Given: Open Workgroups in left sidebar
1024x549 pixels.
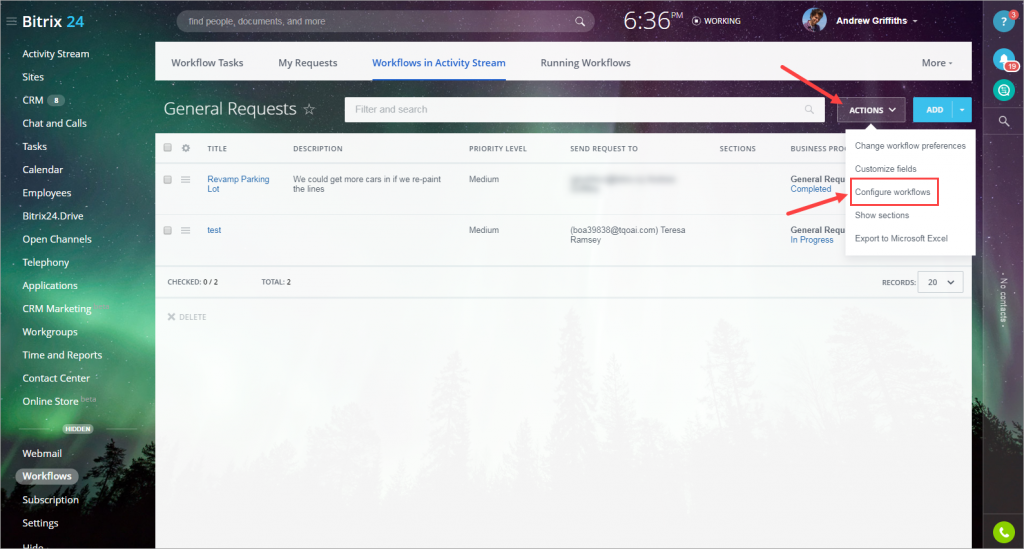Looking at the screenshot, I should click(x=50, y=332).
